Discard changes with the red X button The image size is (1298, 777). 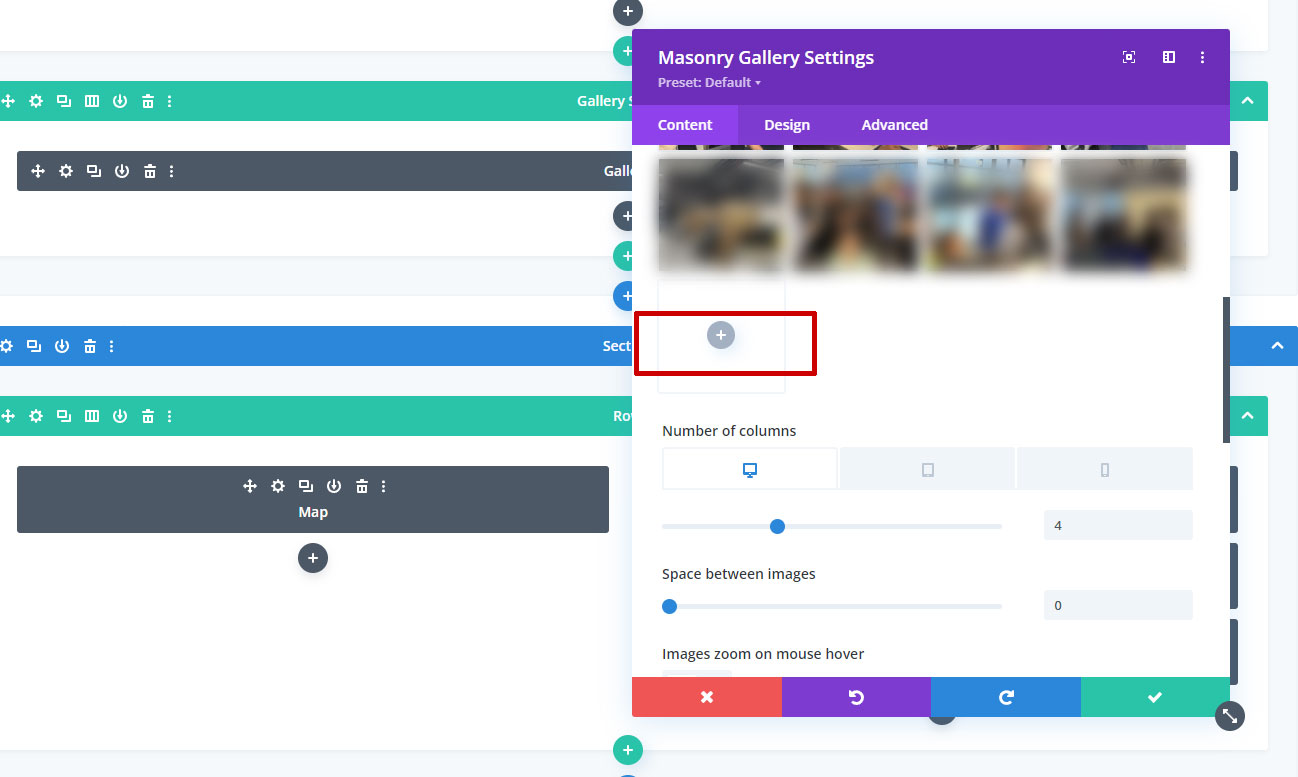(707, 697)
